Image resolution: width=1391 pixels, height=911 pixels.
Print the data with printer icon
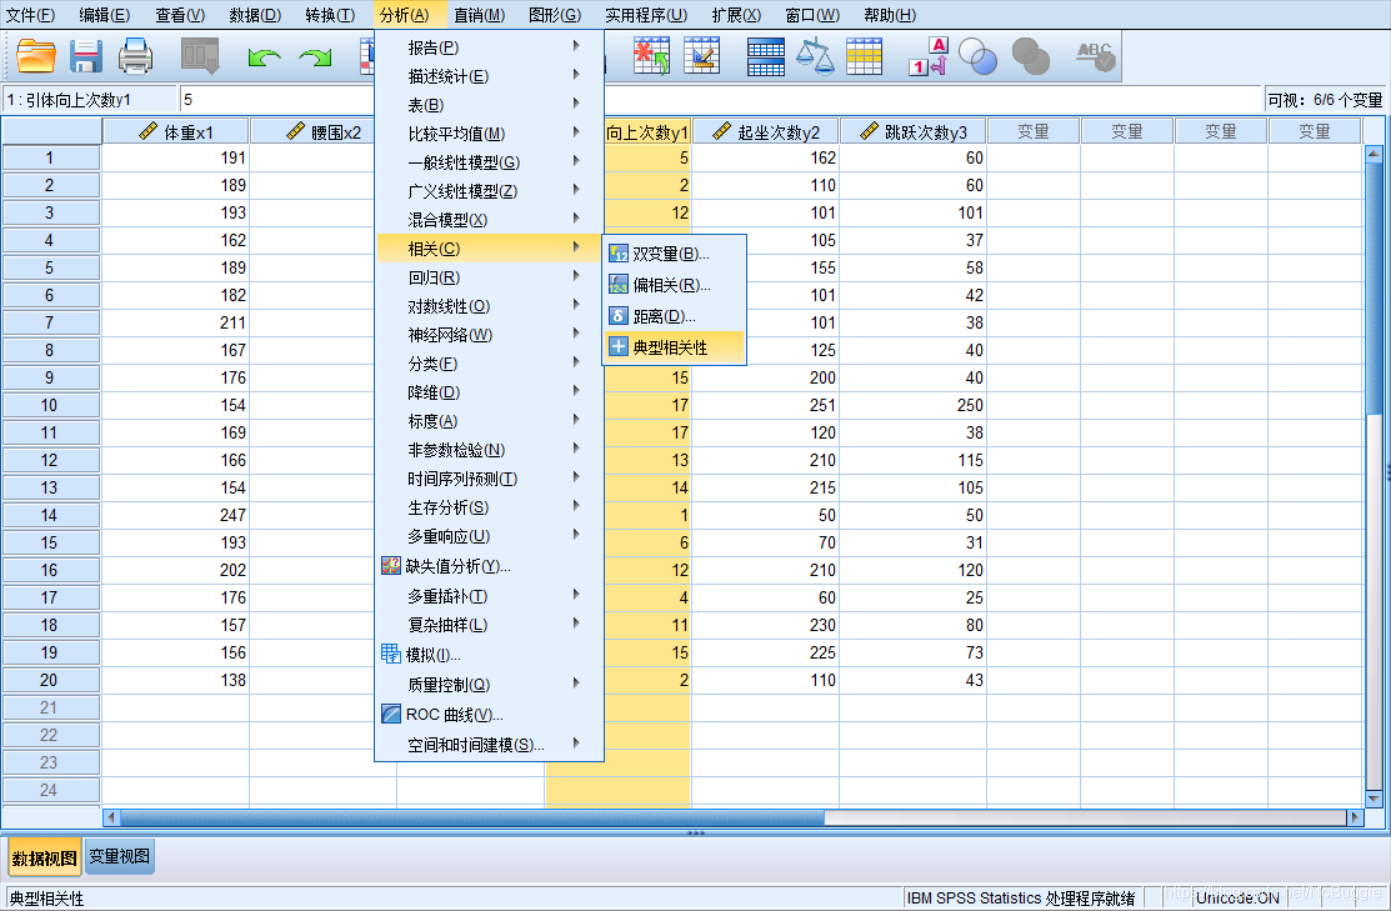pyautogui.click(x=135, y=57)
